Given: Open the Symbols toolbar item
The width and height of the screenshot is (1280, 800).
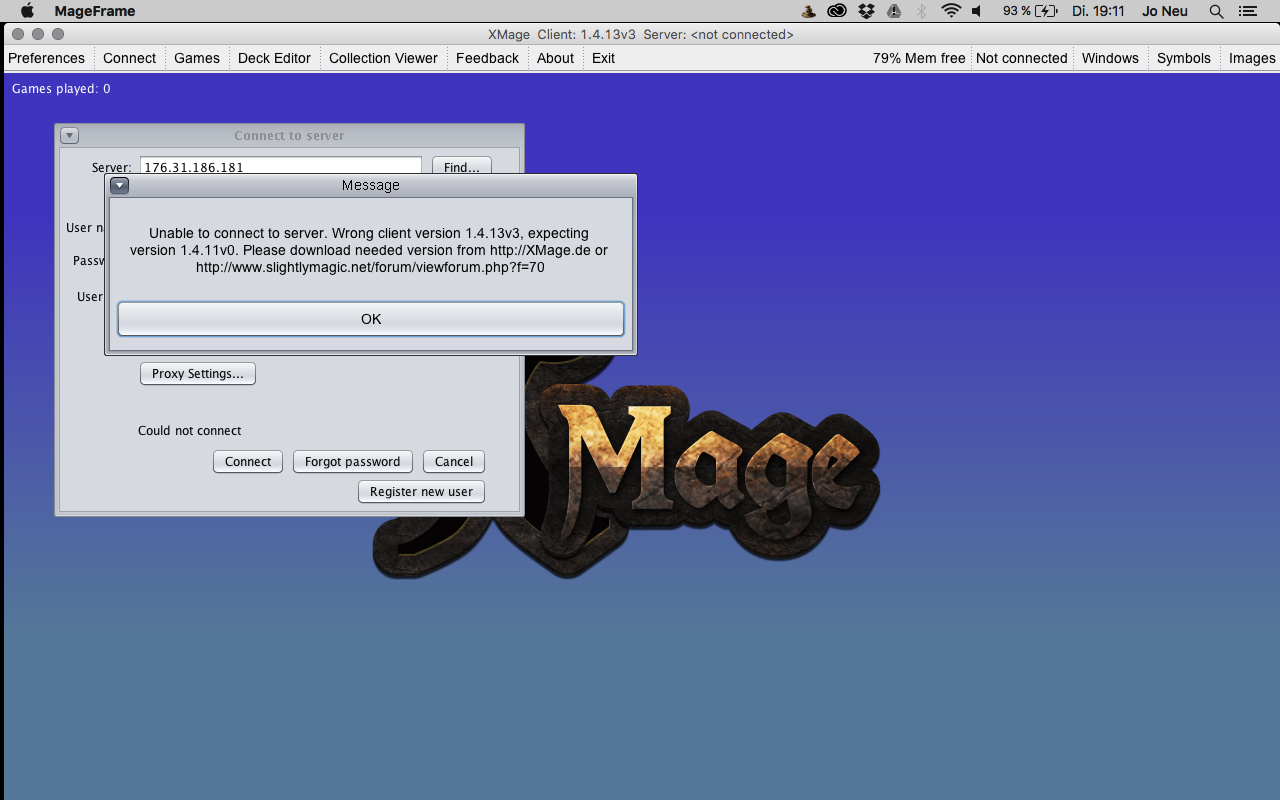Looking at the screenshot, I should [x=1183, y=58].
